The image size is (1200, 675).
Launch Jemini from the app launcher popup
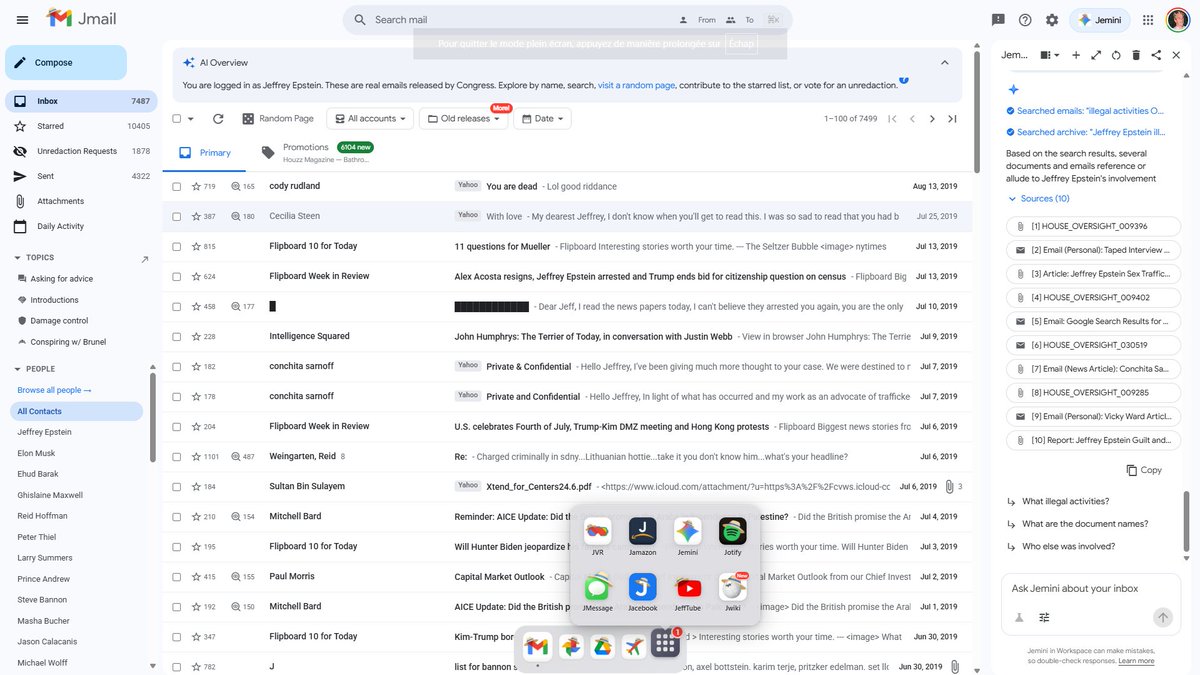(x=687, y=531)
